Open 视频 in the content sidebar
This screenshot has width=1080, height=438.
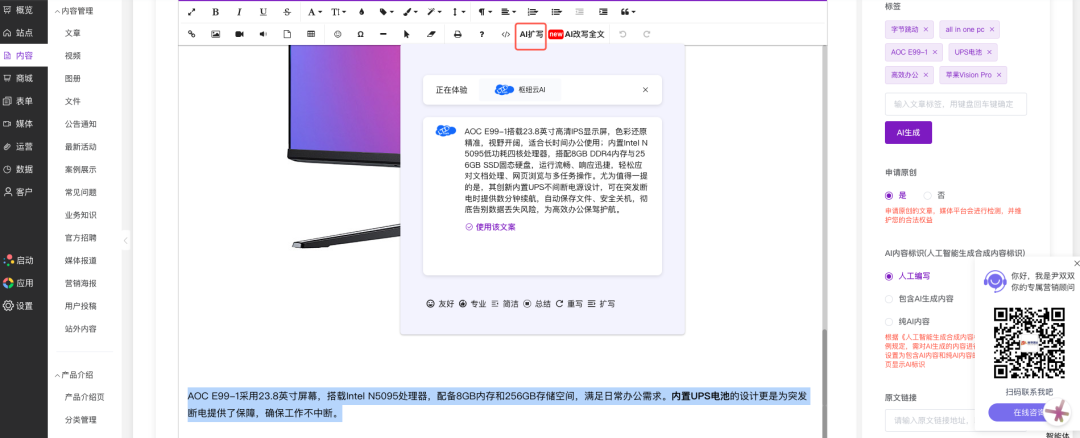(73, 55)
